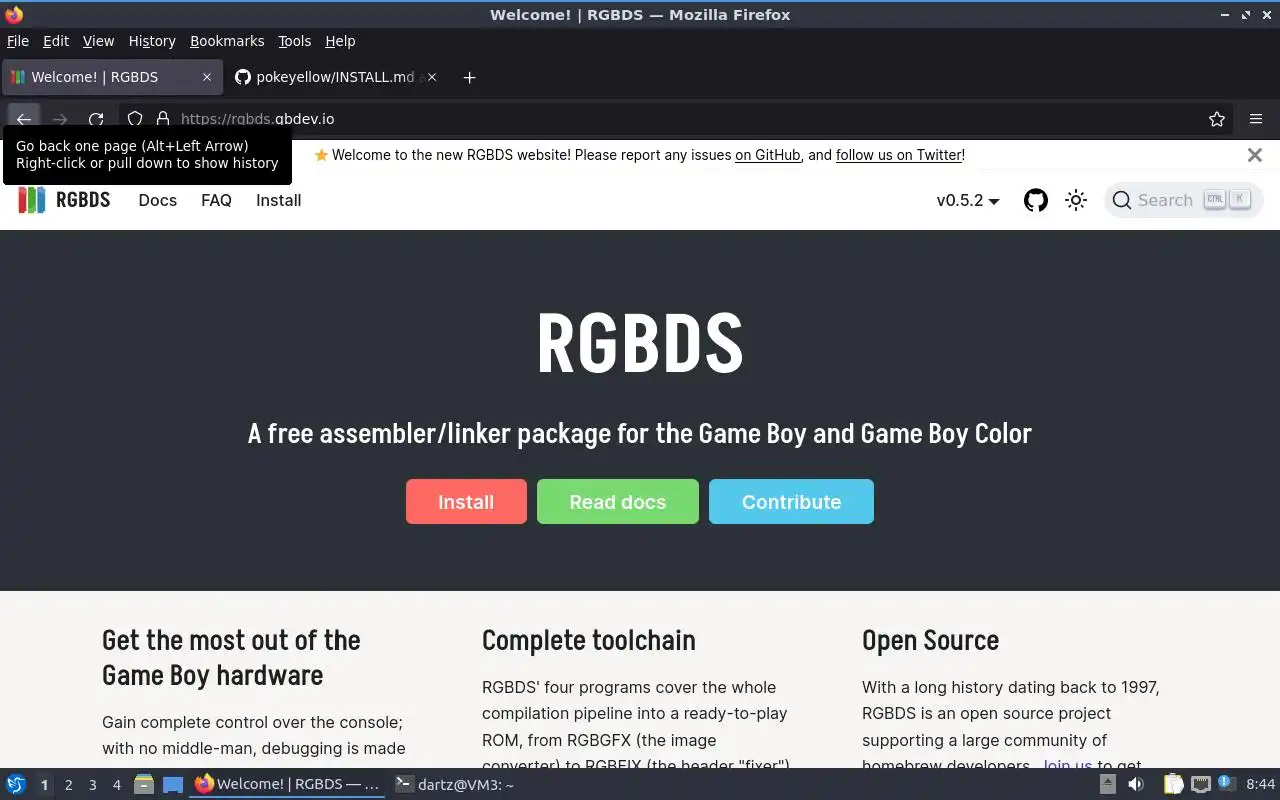Expand the v0.5.2 version dropdown

(x=968, y=200)
